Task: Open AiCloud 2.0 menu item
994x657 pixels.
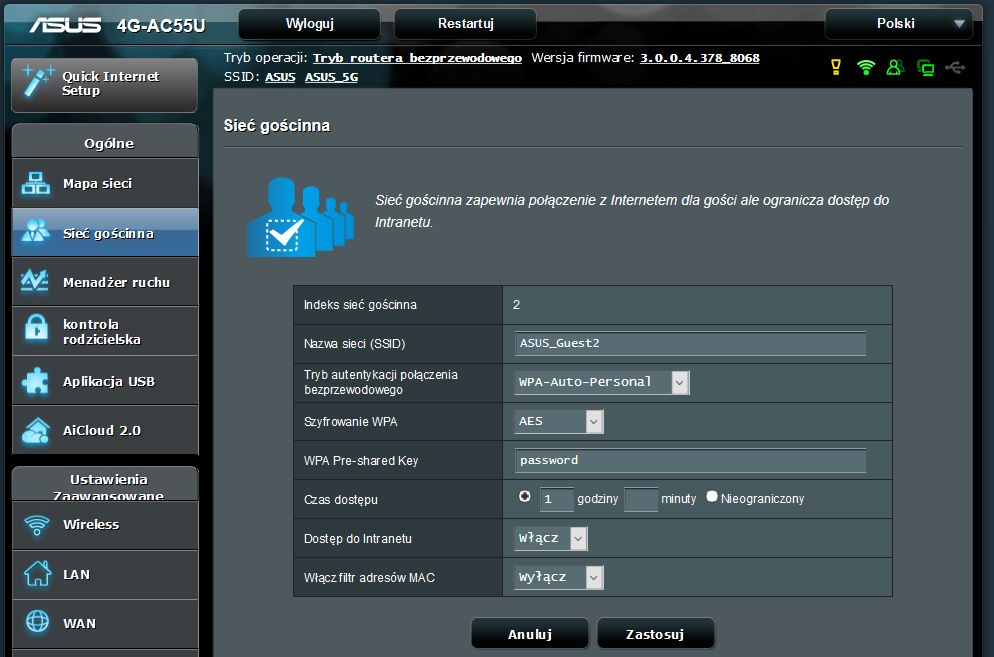Action: pos(105,431)
